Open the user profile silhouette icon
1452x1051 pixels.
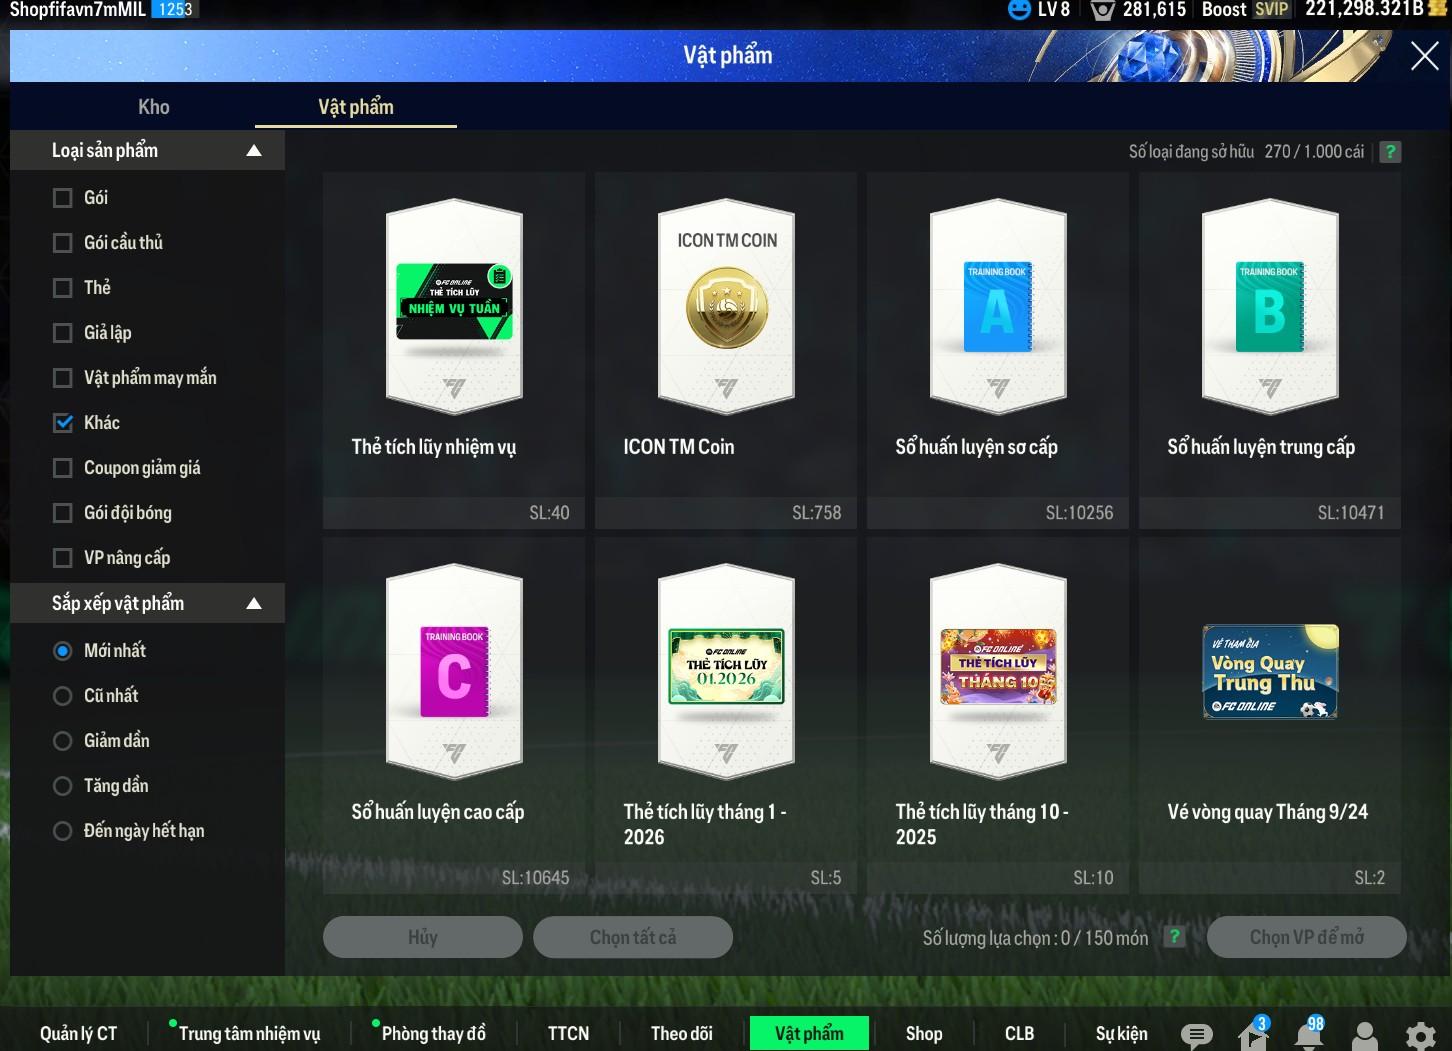pyautogui.click(x=1364, y=1035)
